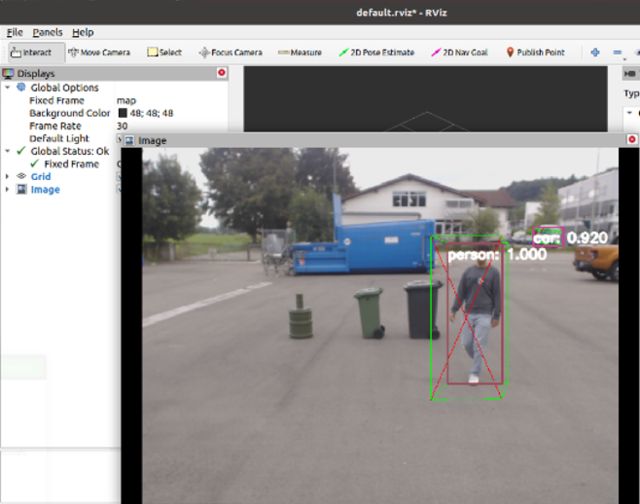Activate the Move Camera tool
The width and height of the screenshot is (640, 504).
[99, 52]
